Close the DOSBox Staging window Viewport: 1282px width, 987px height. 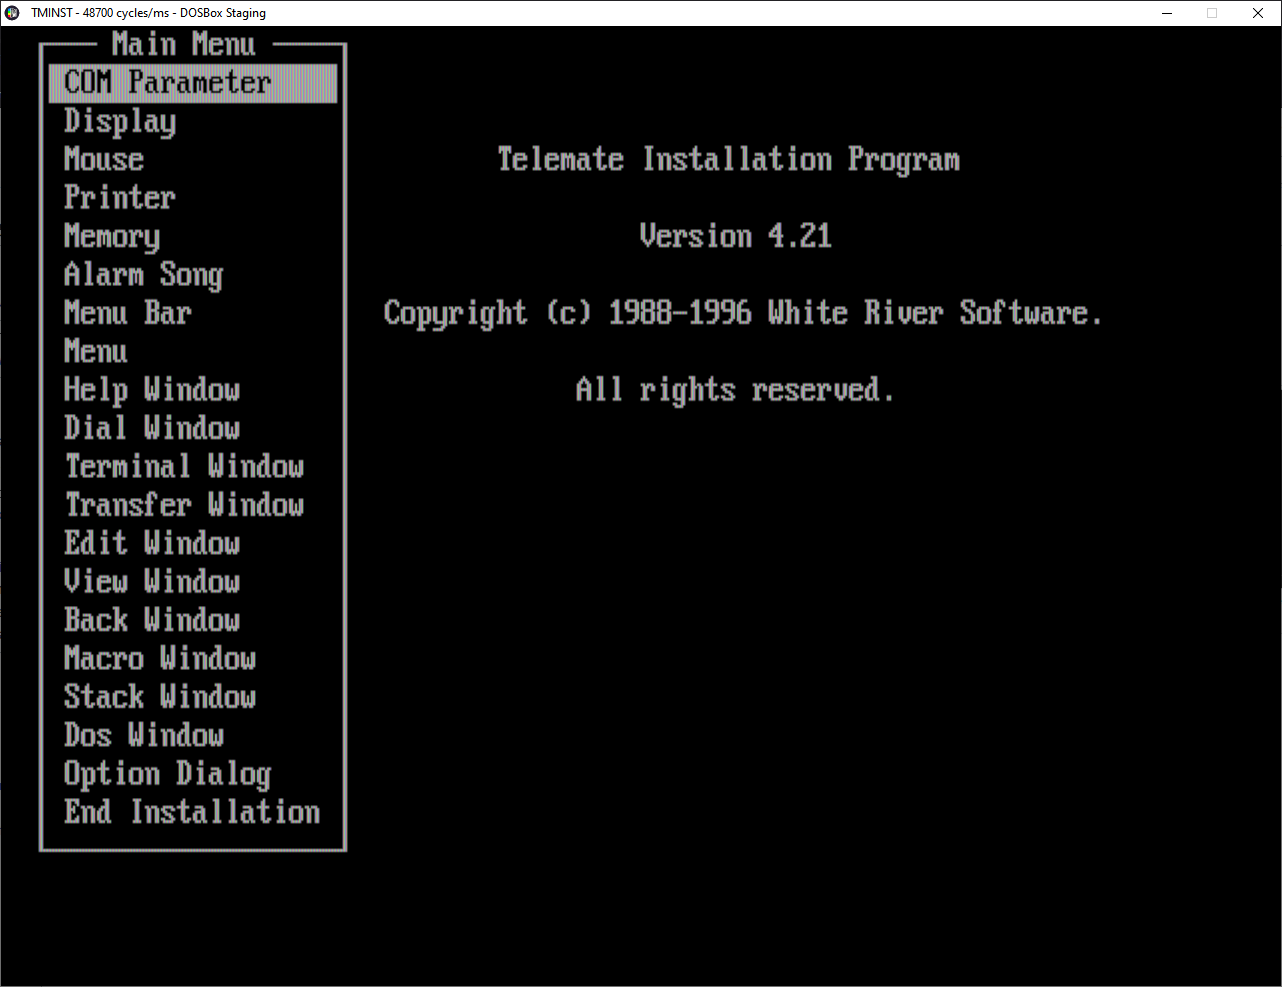coord(1258,13)
